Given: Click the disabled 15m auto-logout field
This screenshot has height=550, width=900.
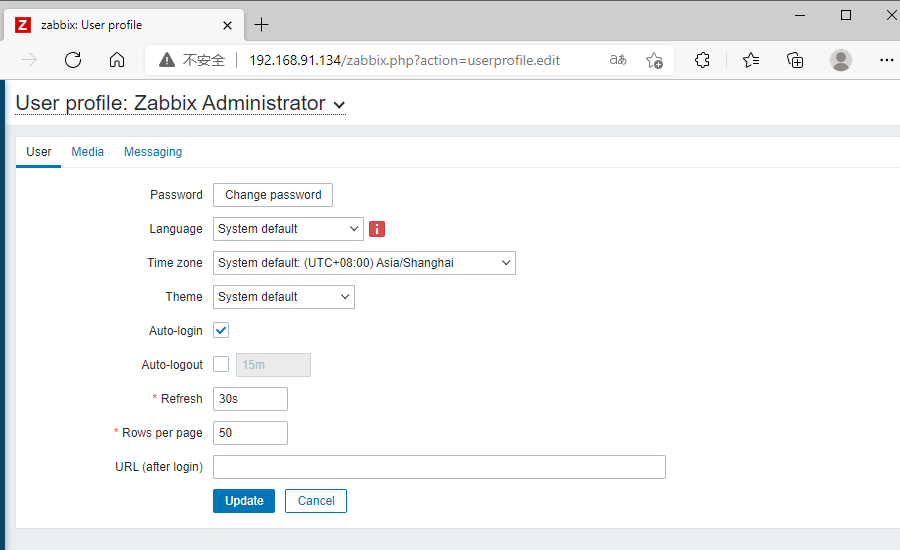Looking at the screenshot, I should [x=273, y=365].
